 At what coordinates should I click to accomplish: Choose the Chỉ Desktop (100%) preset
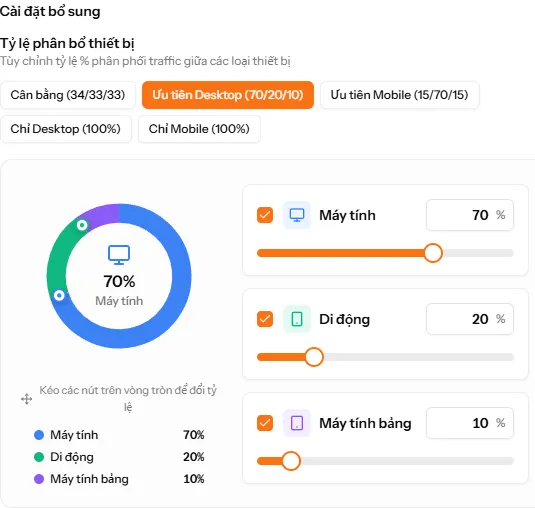(x=66, y=129)
